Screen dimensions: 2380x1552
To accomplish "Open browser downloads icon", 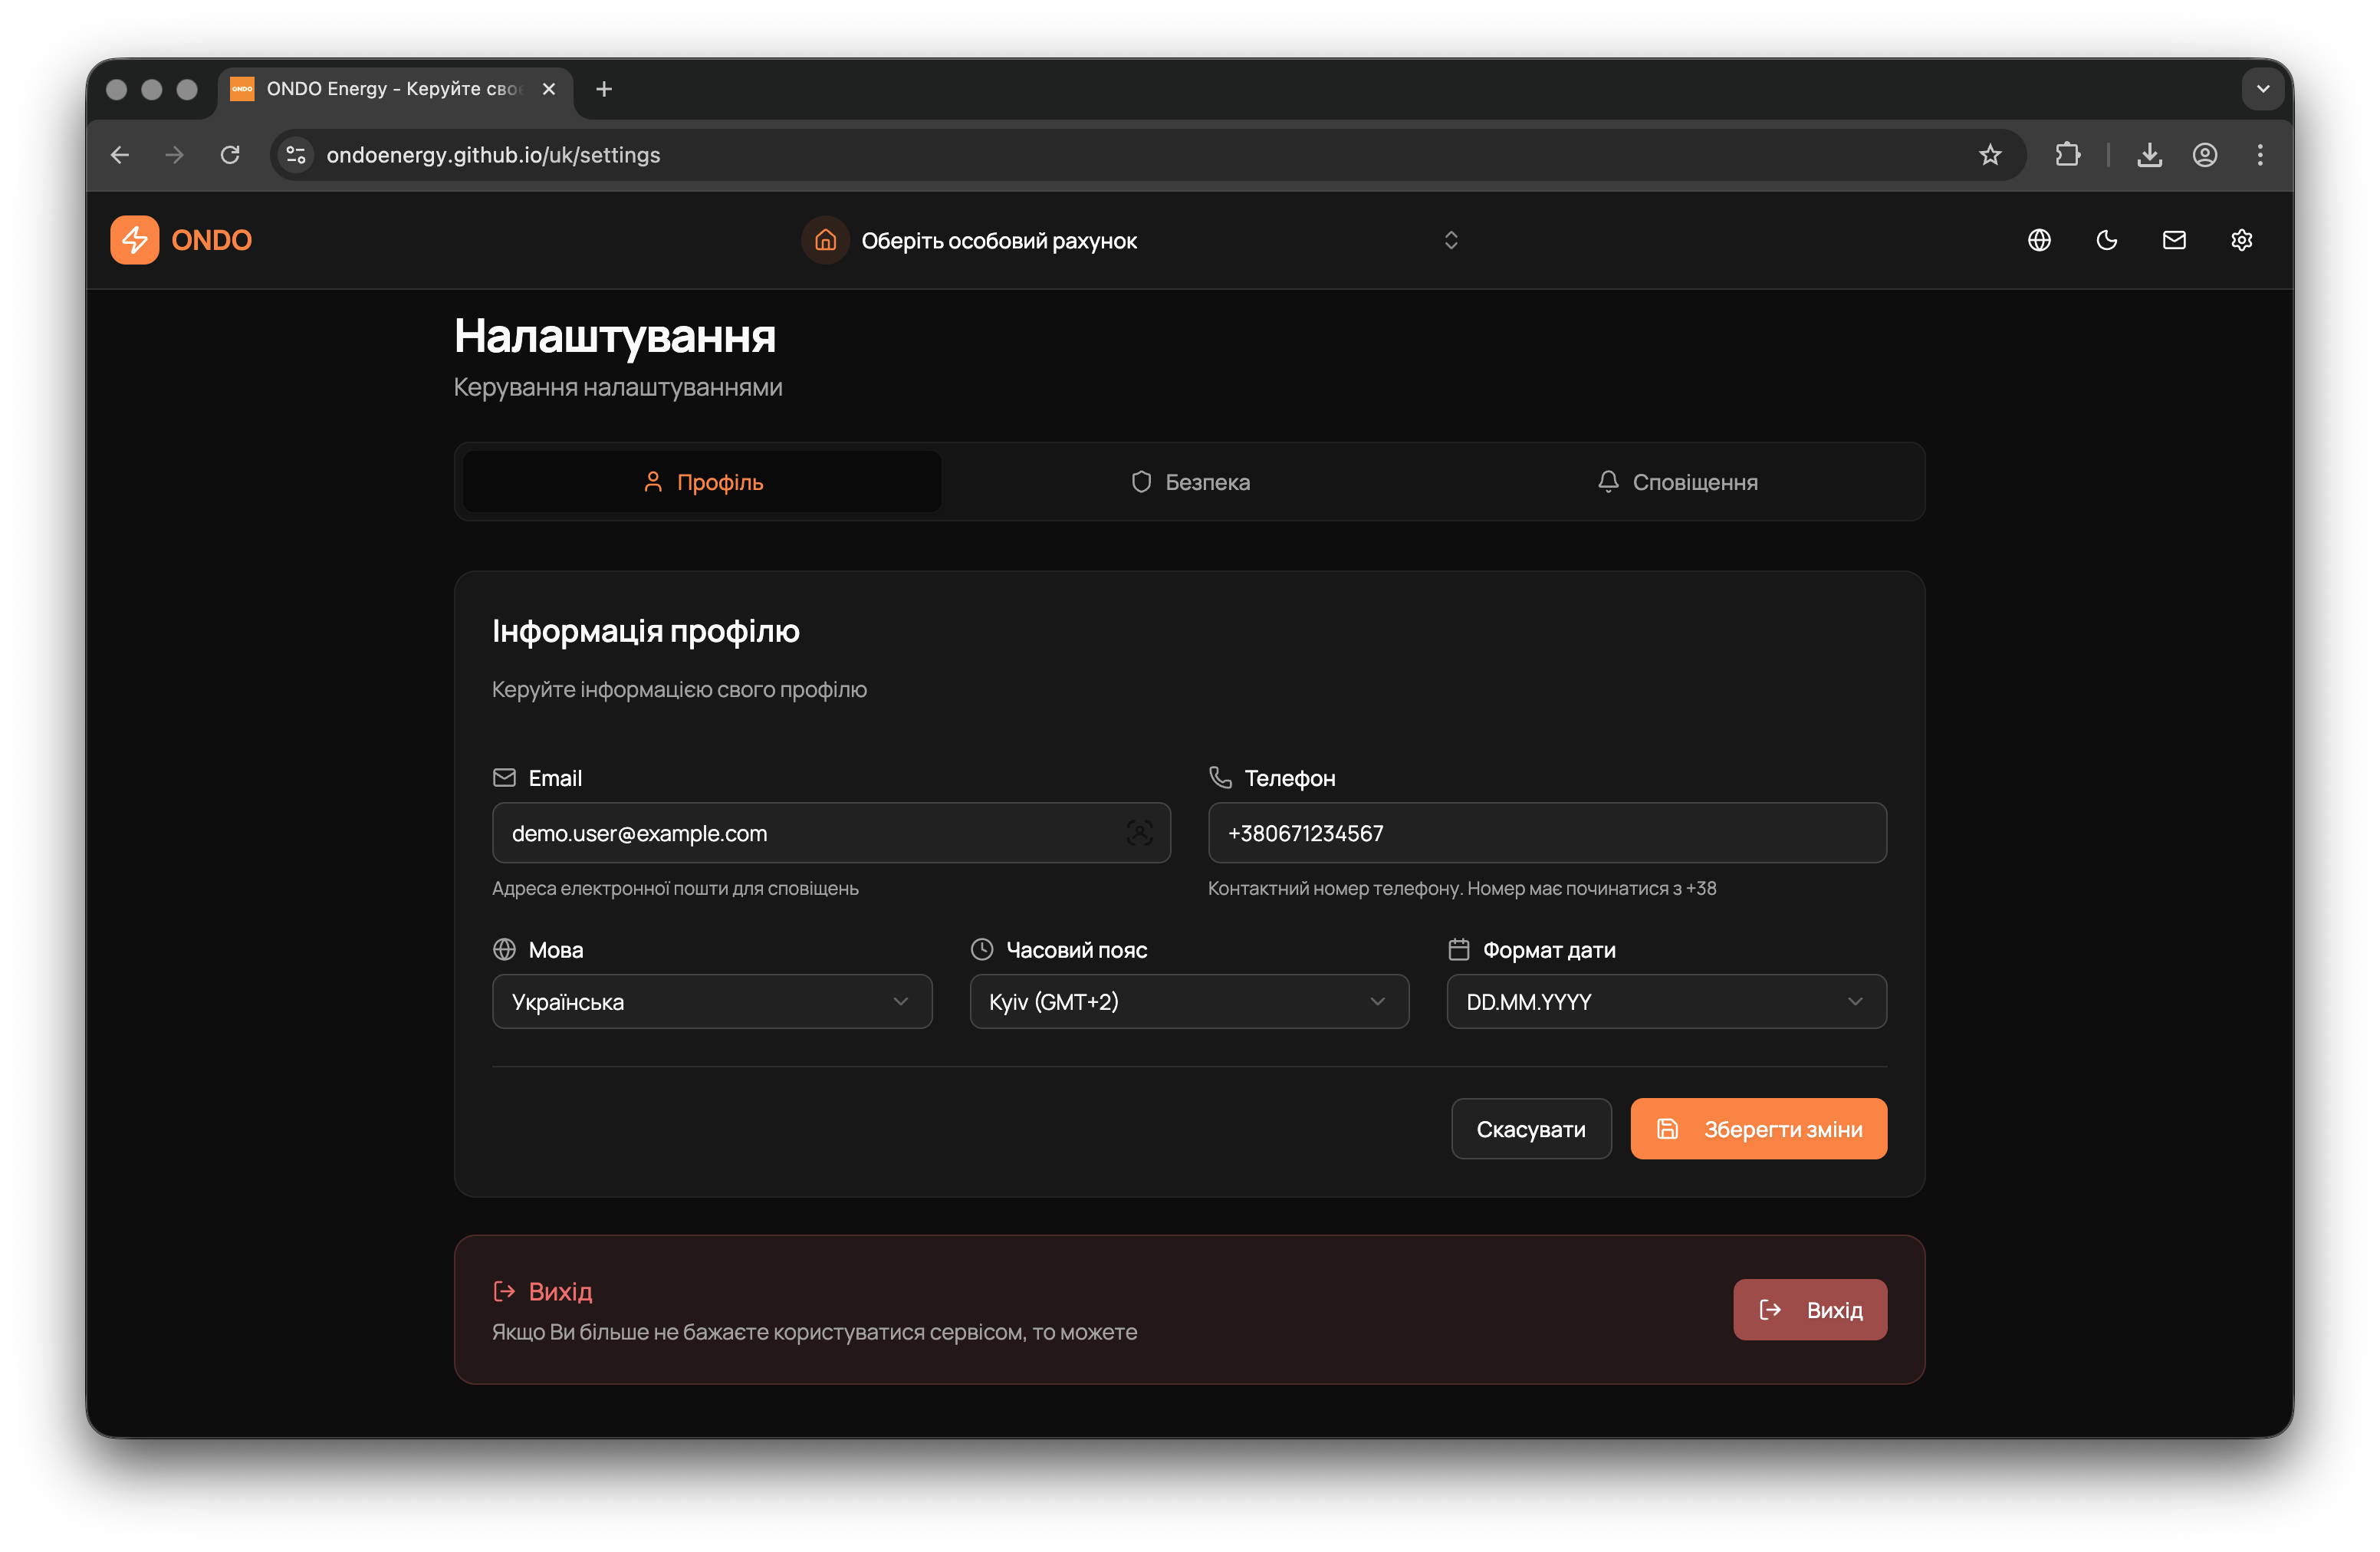I will pos(2149,155).
